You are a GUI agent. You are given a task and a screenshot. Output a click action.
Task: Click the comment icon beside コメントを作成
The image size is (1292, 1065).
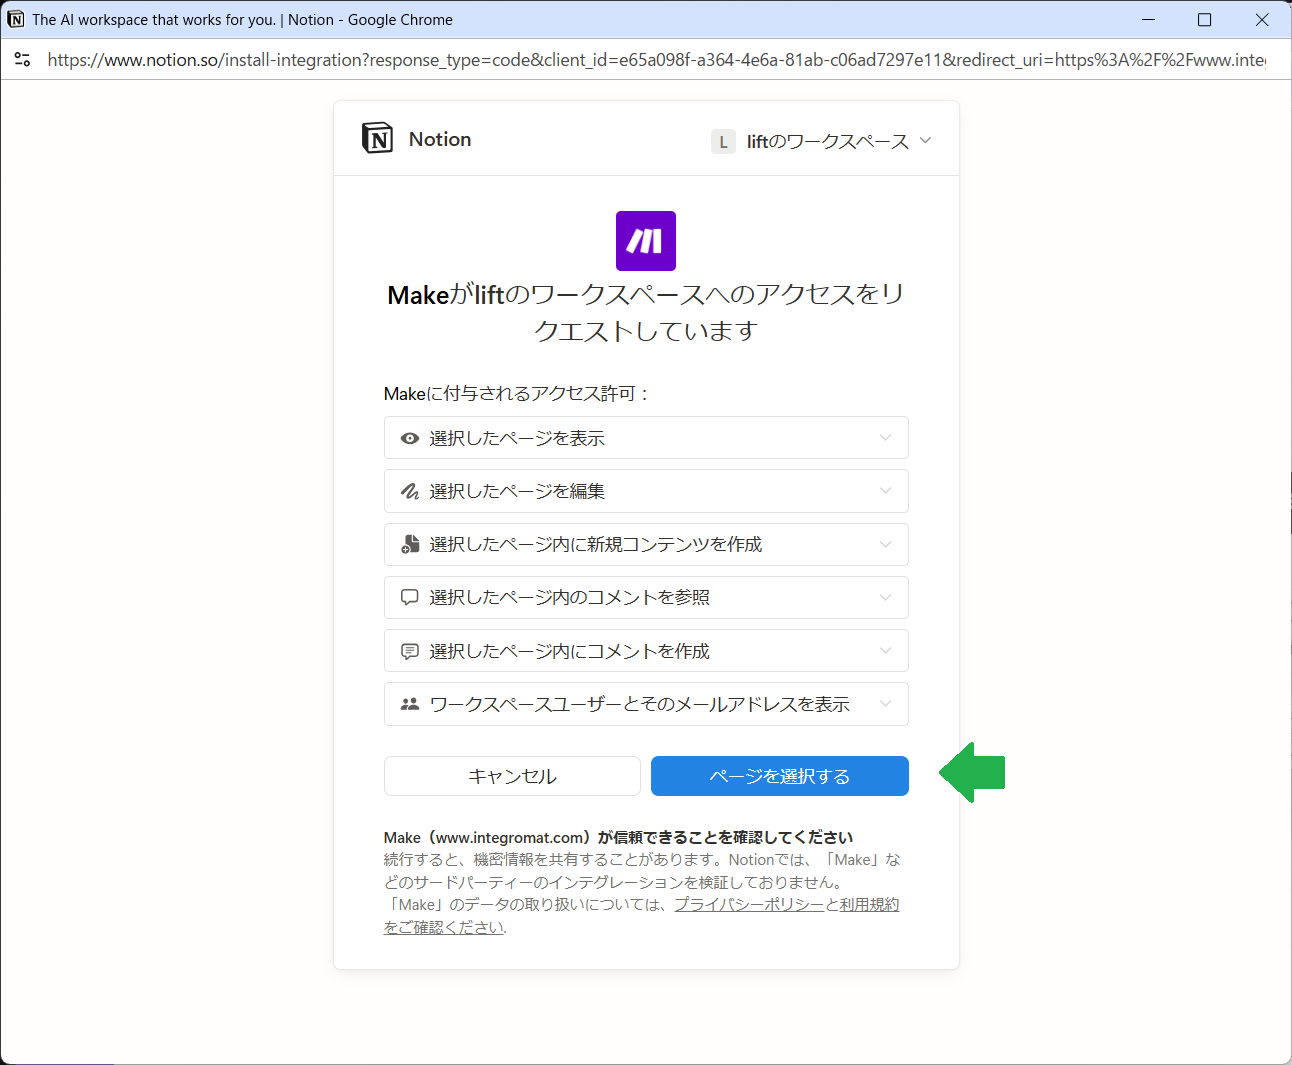click(409, 651)
